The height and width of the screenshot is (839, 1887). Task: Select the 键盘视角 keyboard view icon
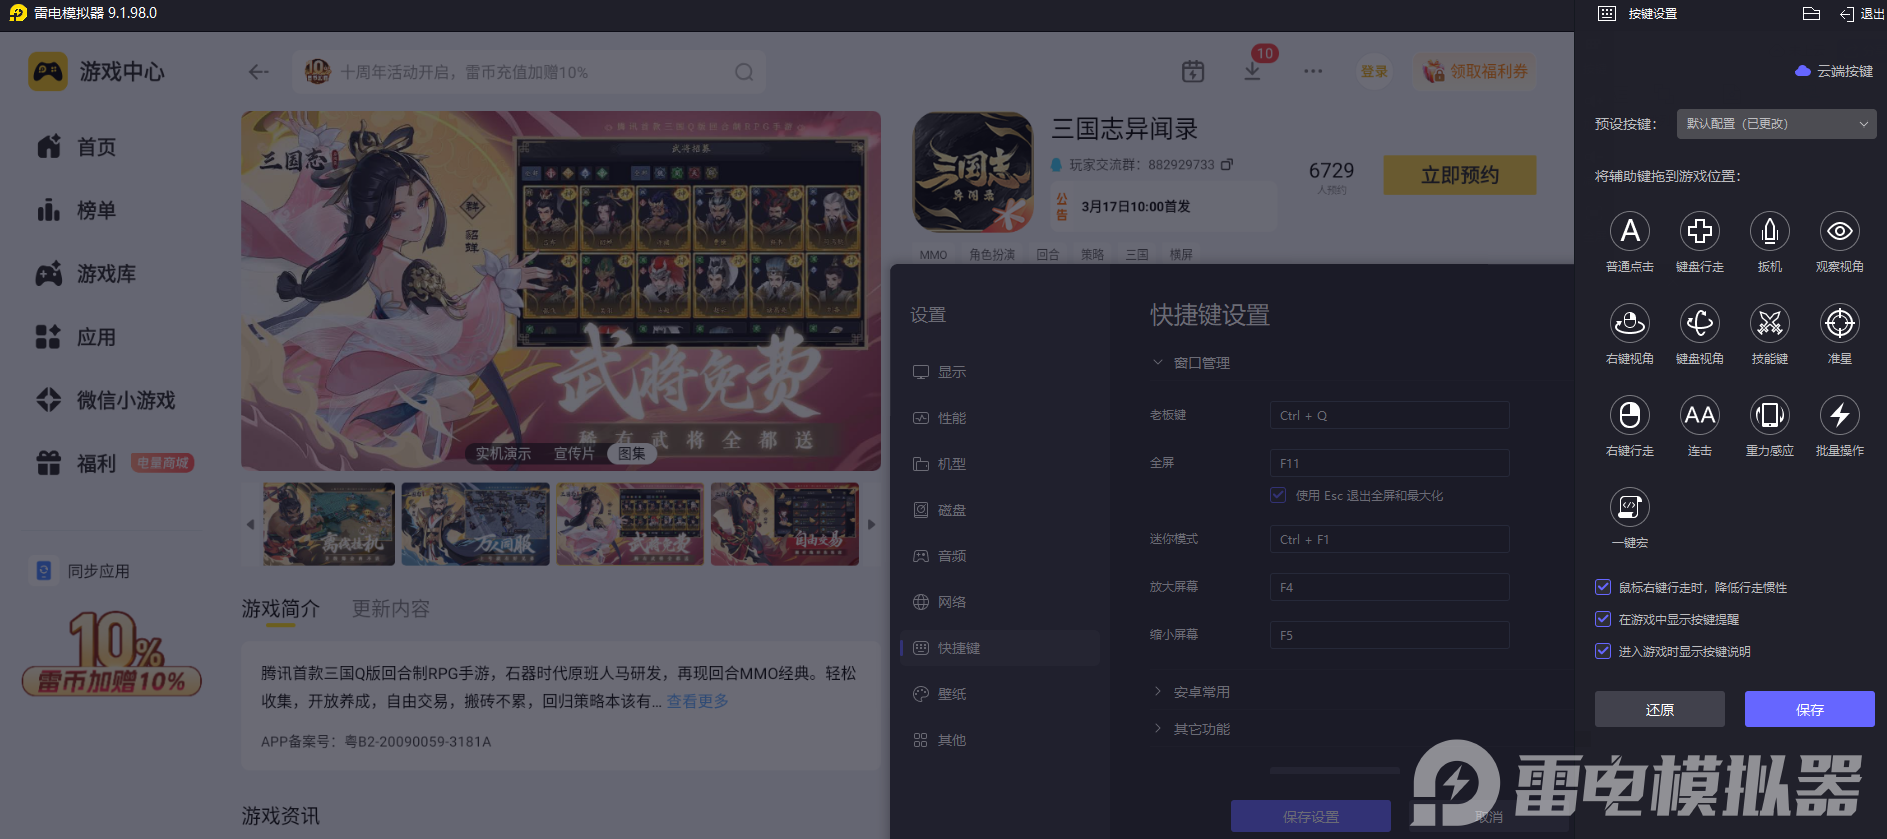[1700, 323]
